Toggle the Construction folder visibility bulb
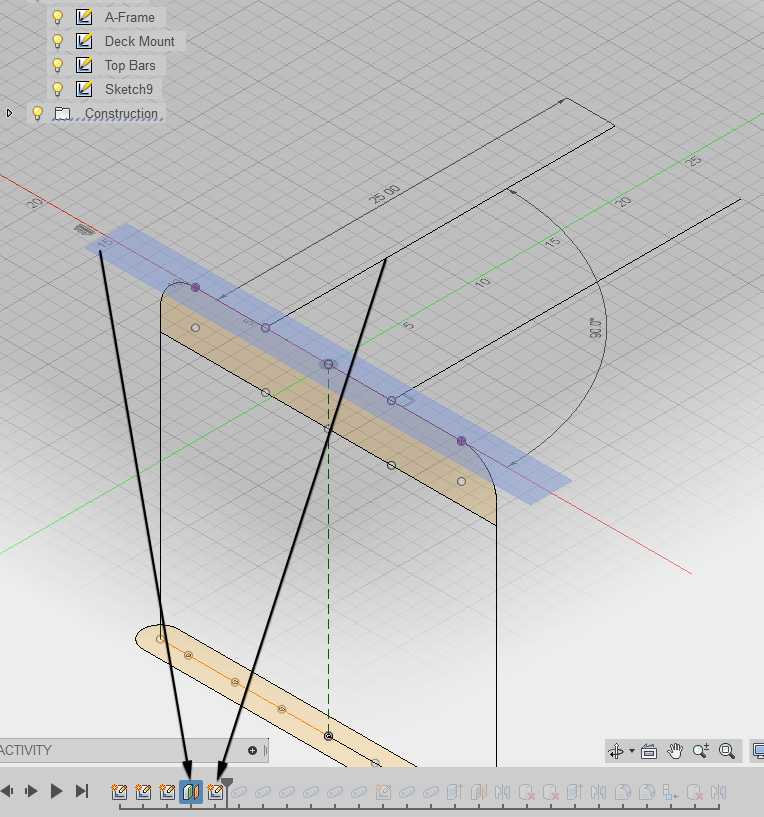This screenshot has height=817, width=764. pyautogui.click(x=38, y=113)
